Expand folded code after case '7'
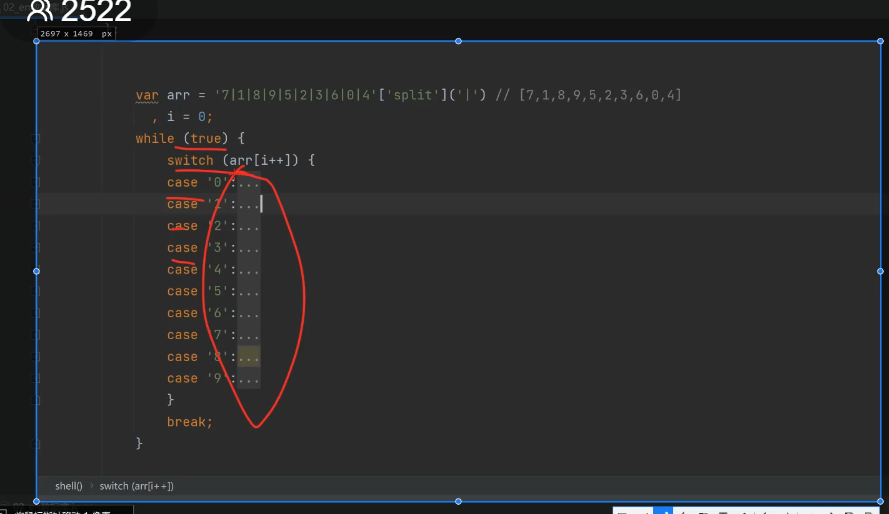889x514 pixels. [x=248, y=335]
